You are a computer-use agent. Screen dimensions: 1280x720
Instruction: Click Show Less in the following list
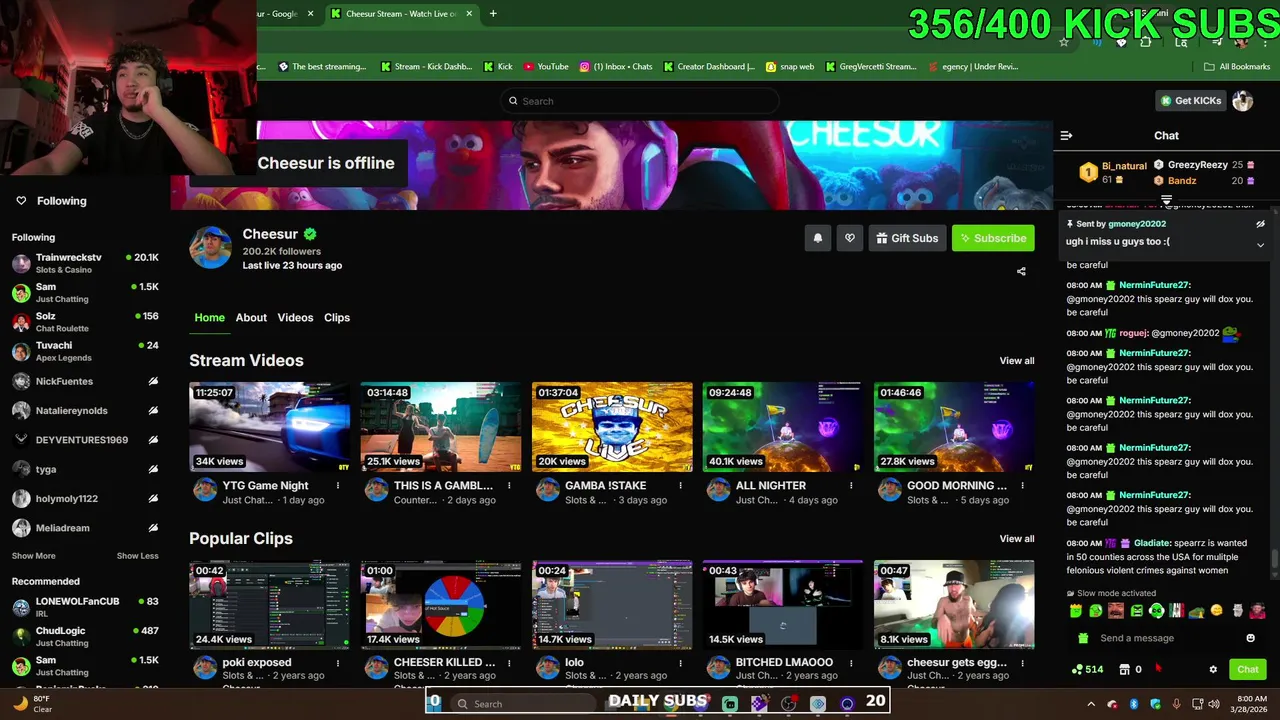pos(137,556)
